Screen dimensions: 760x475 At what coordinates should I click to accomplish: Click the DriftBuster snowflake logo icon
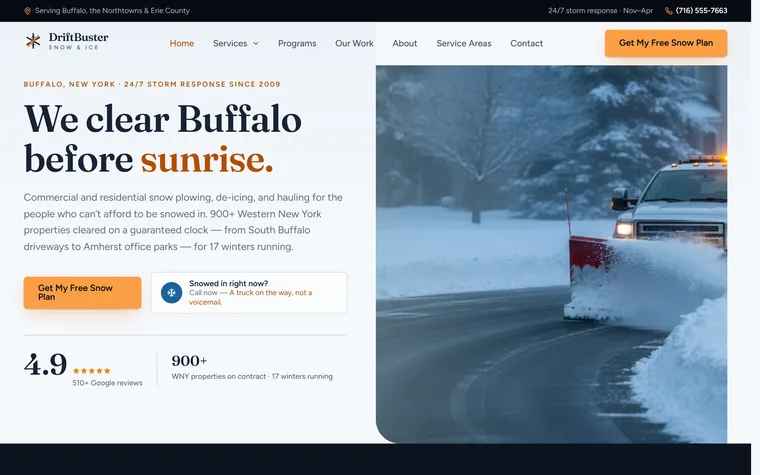(33, 41)
